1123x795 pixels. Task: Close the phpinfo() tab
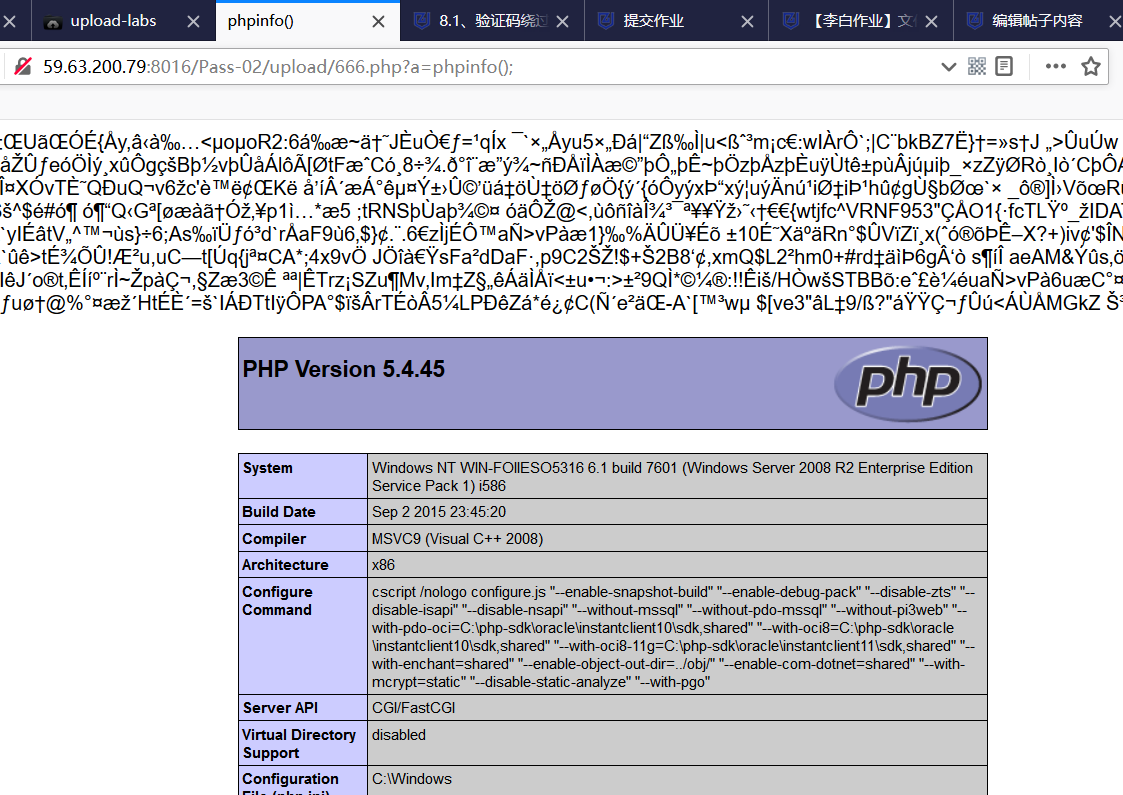click(378, 21)
